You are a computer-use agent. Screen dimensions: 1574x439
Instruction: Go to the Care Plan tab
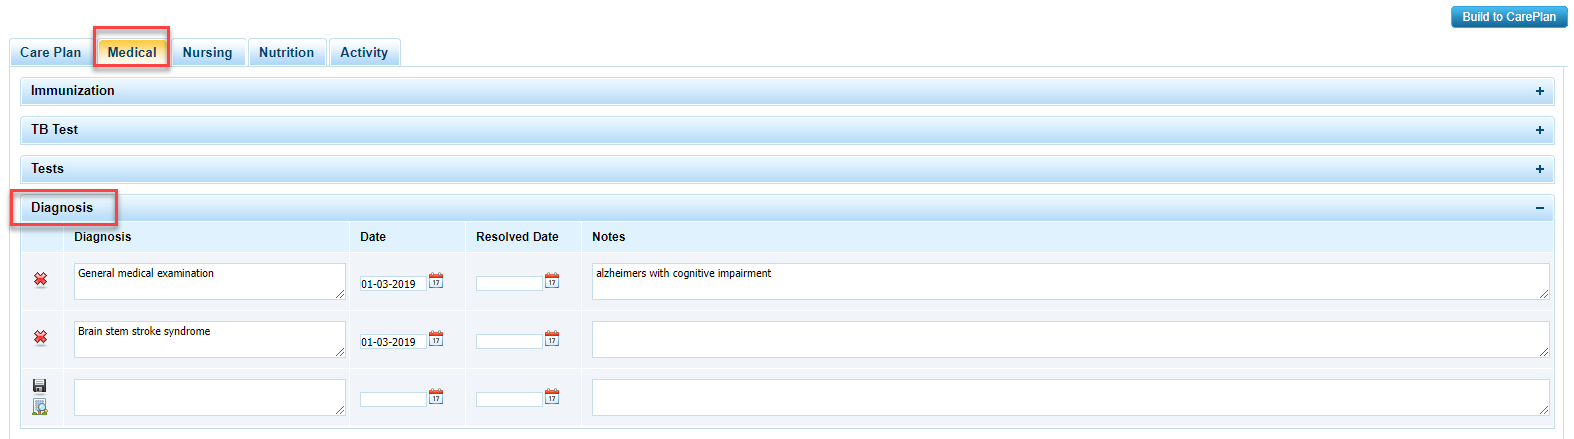pyautogui.click(x=50, y=53)
